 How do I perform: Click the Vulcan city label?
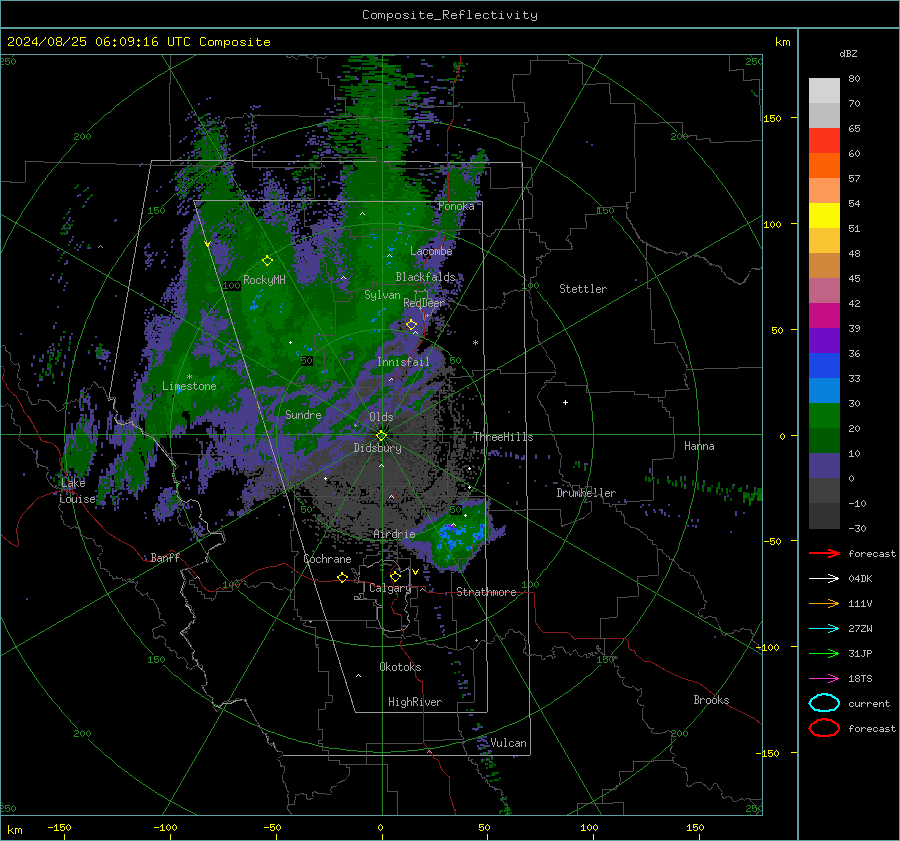tap(508, 743)
